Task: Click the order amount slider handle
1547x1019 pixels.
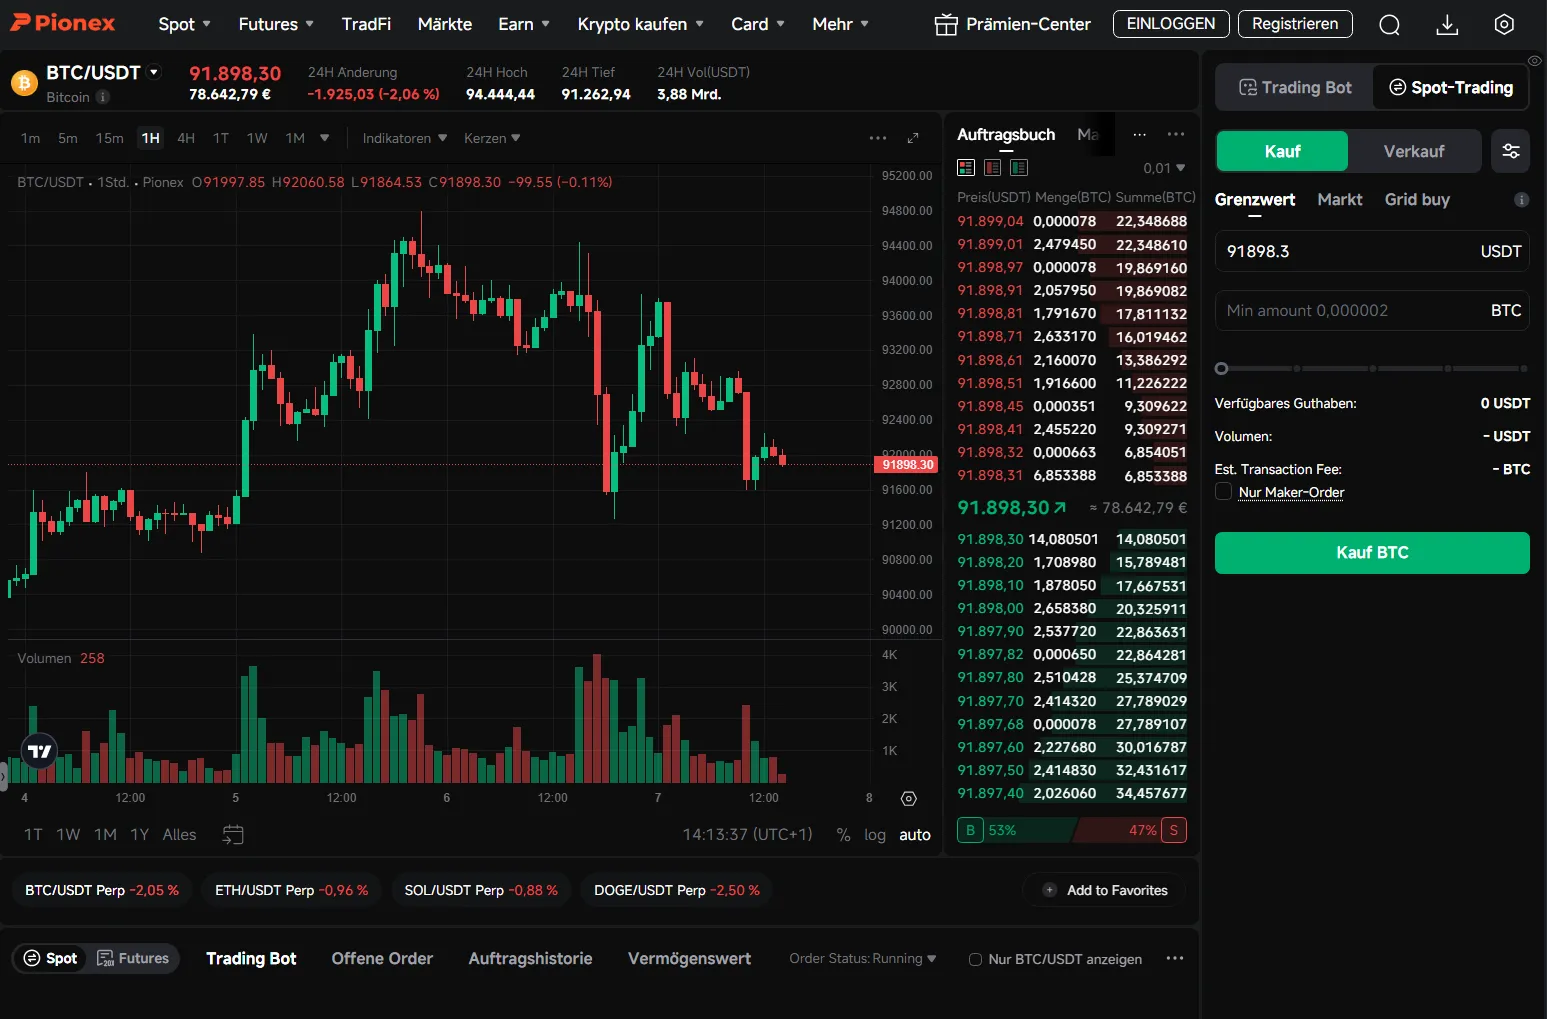Action: coord(1221,368)
